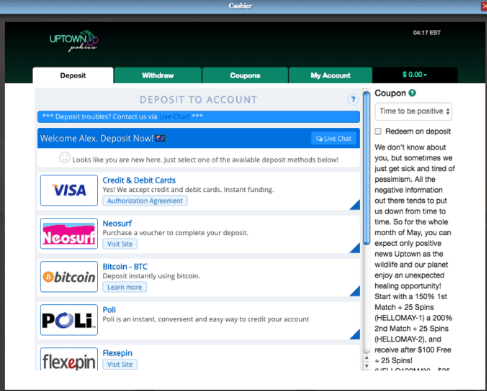Image resolution: width=487 pixels, height=391 pixels.
Task: Expand the Credit & Debit Cards corner arrow
Action: pos(355,205)
